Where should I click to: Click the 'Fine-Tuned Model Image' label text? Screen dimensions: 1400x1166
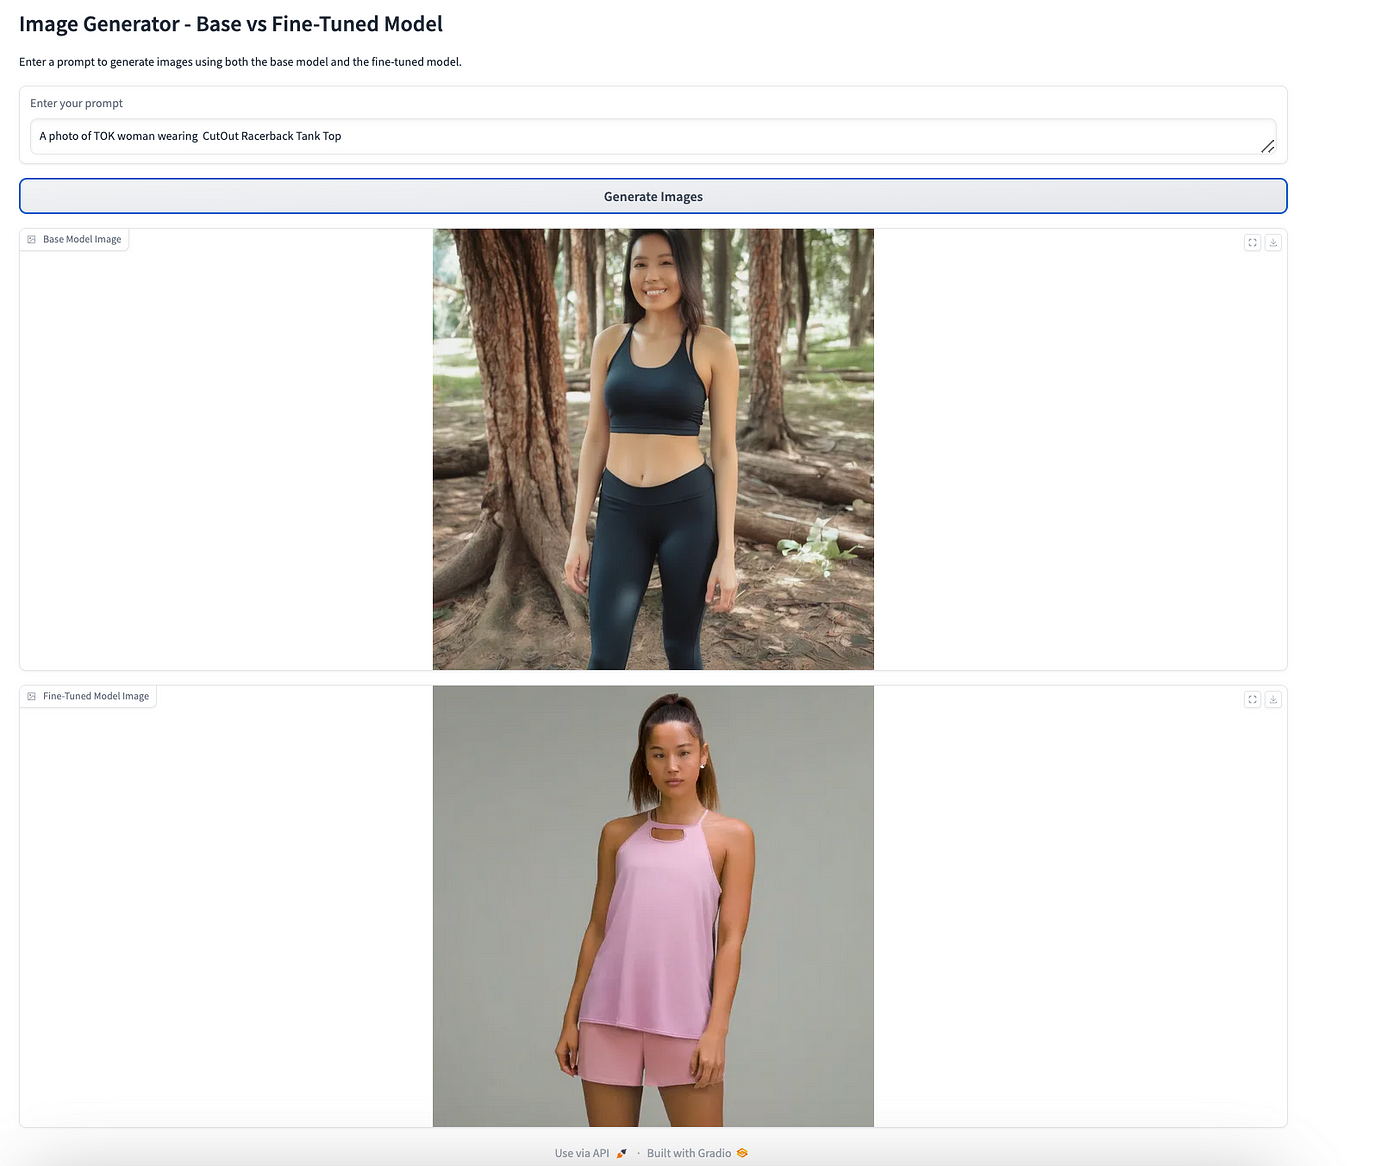coord(96,696)
